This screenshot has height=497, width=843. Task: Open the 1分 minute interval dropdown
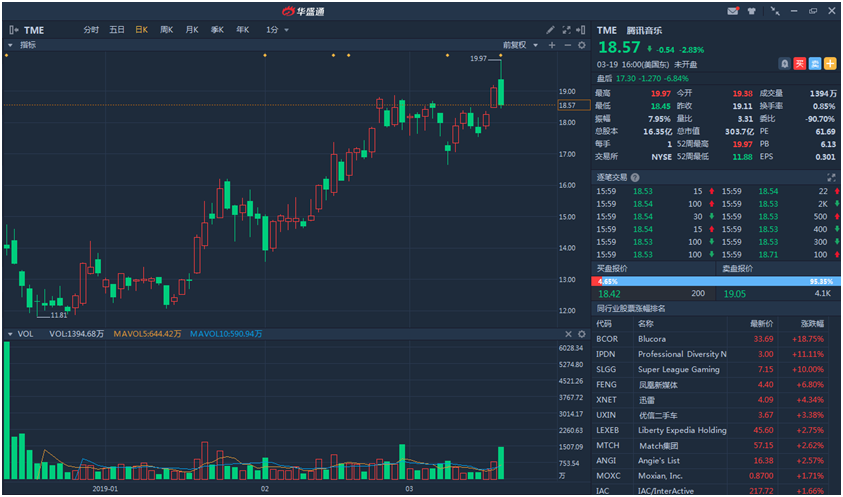[277, 30]
